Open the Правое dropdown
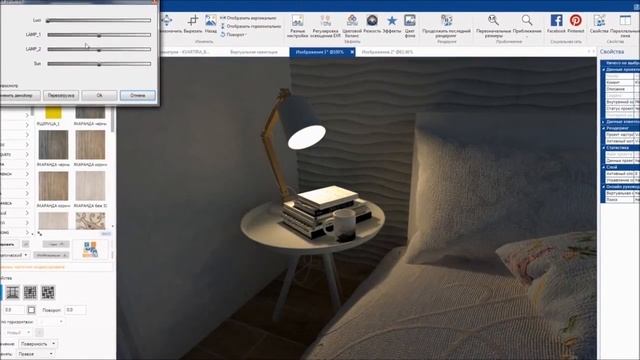The height and width of the screenshot is (360, 640). pos(36,354)
